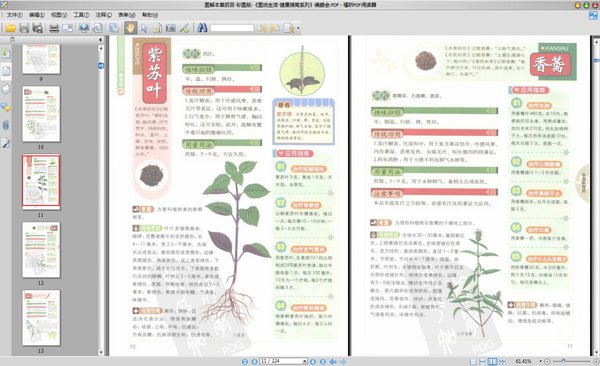Click inside the toolbar search field

(x=232, y=28)
